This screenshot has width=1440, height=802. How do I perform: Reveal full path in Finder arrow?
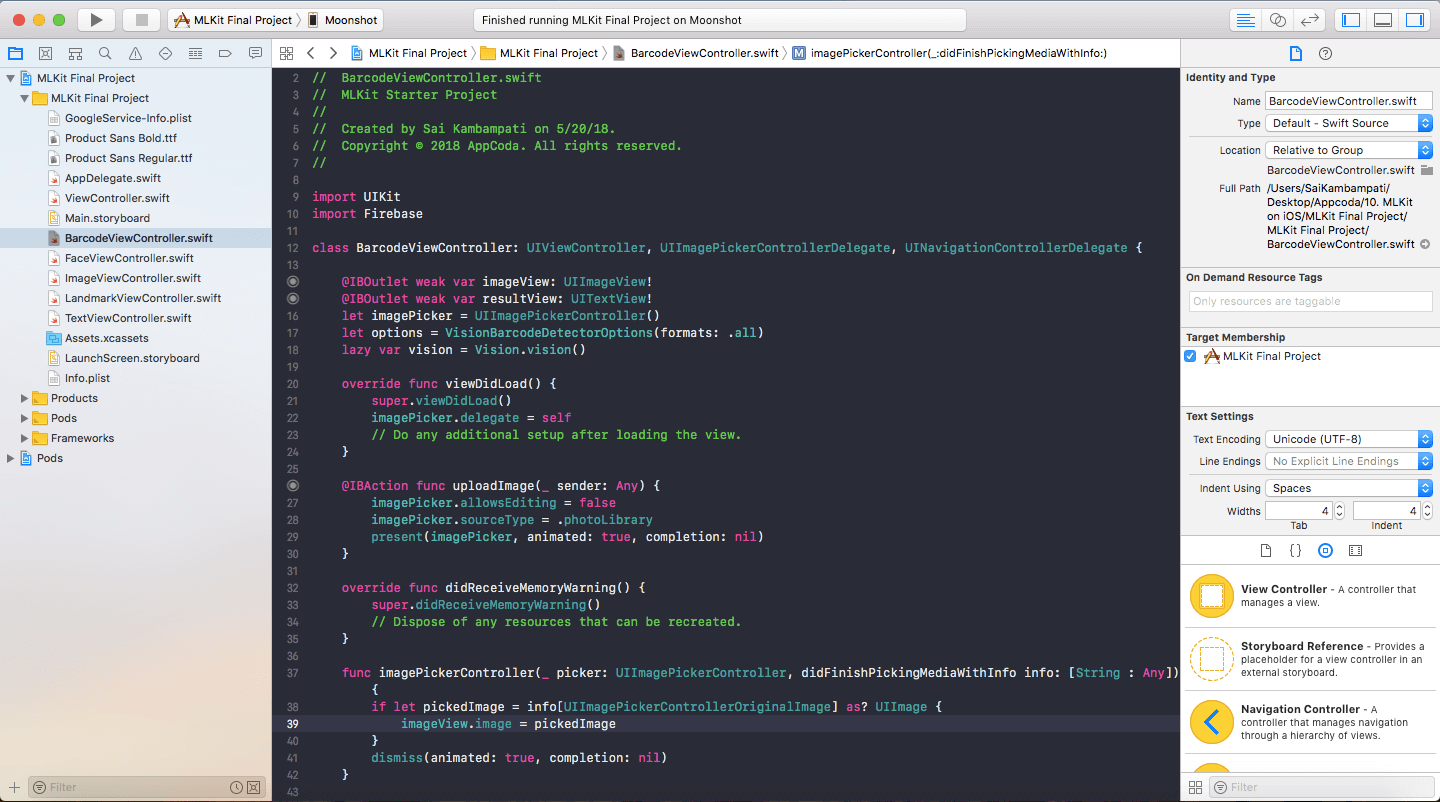click(x=1425, y=244)
